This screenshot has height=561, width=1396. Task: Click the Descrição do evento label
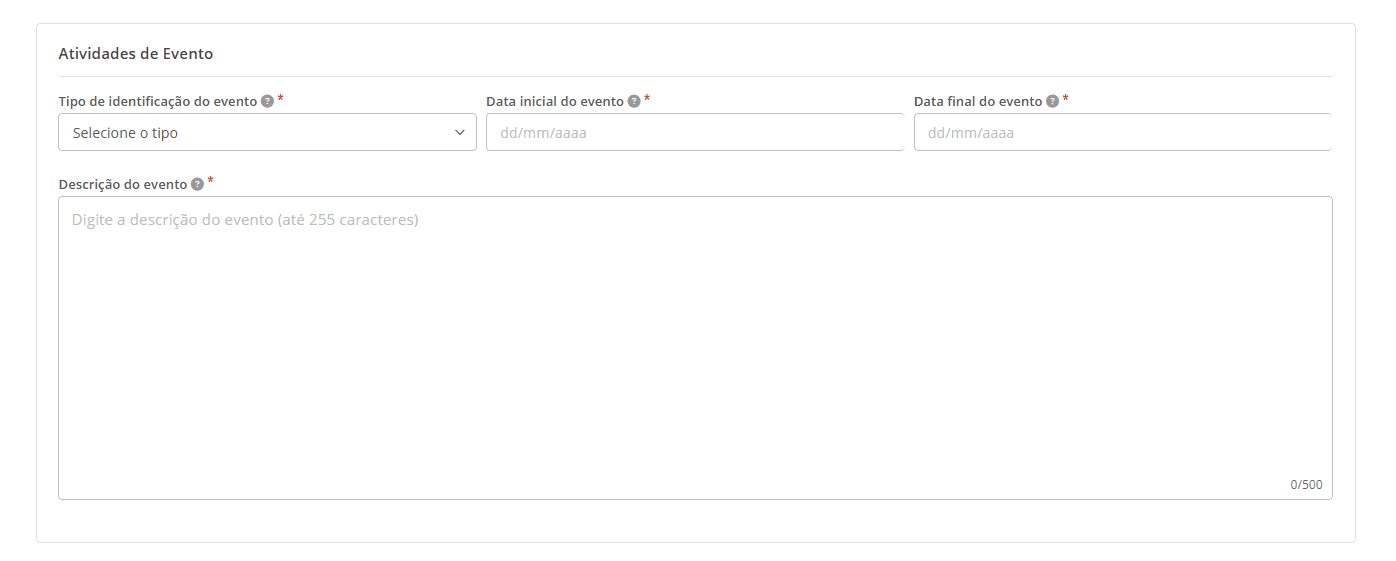tap(123, 185)
